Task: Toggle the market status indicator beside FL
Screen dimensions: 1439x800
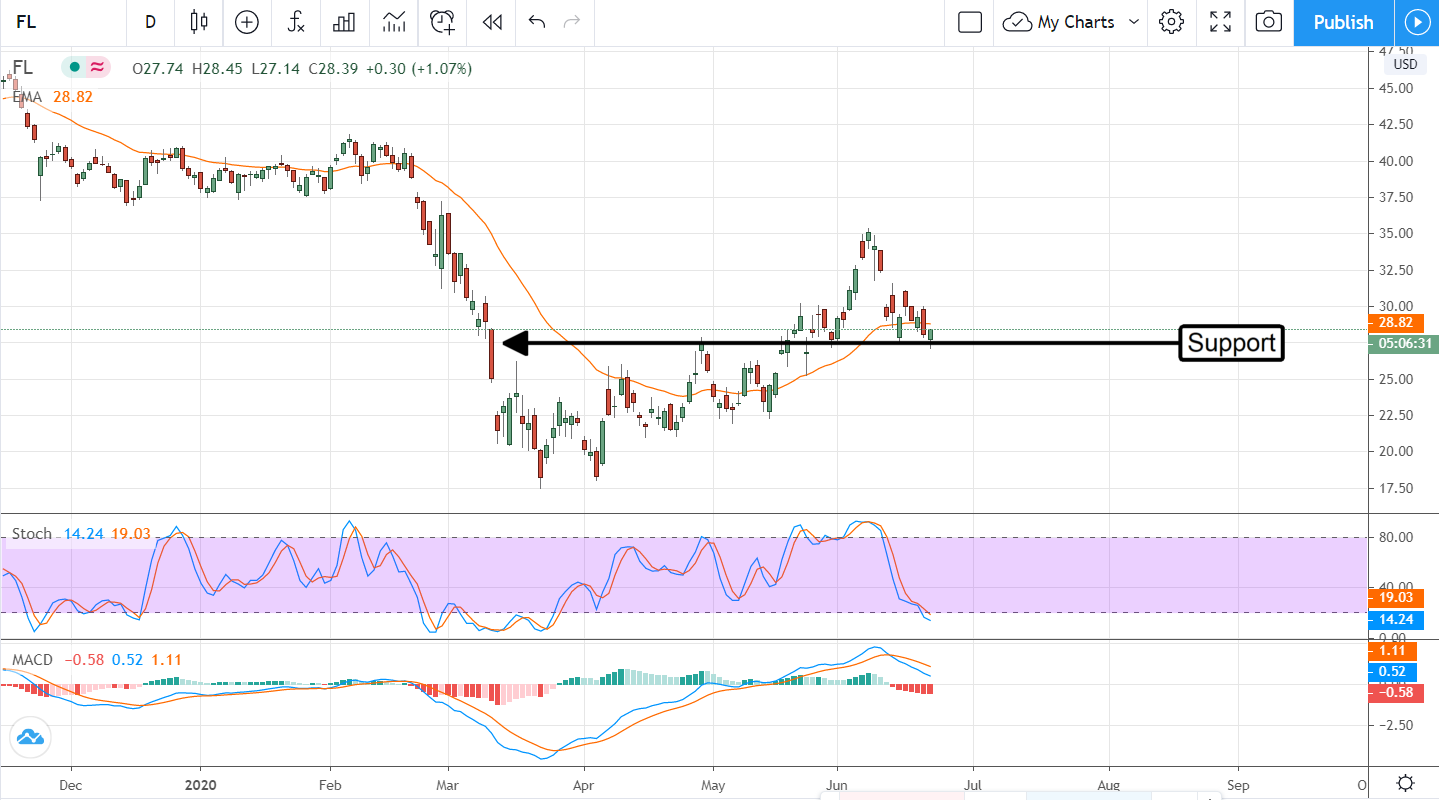Action: coord(73,68)
